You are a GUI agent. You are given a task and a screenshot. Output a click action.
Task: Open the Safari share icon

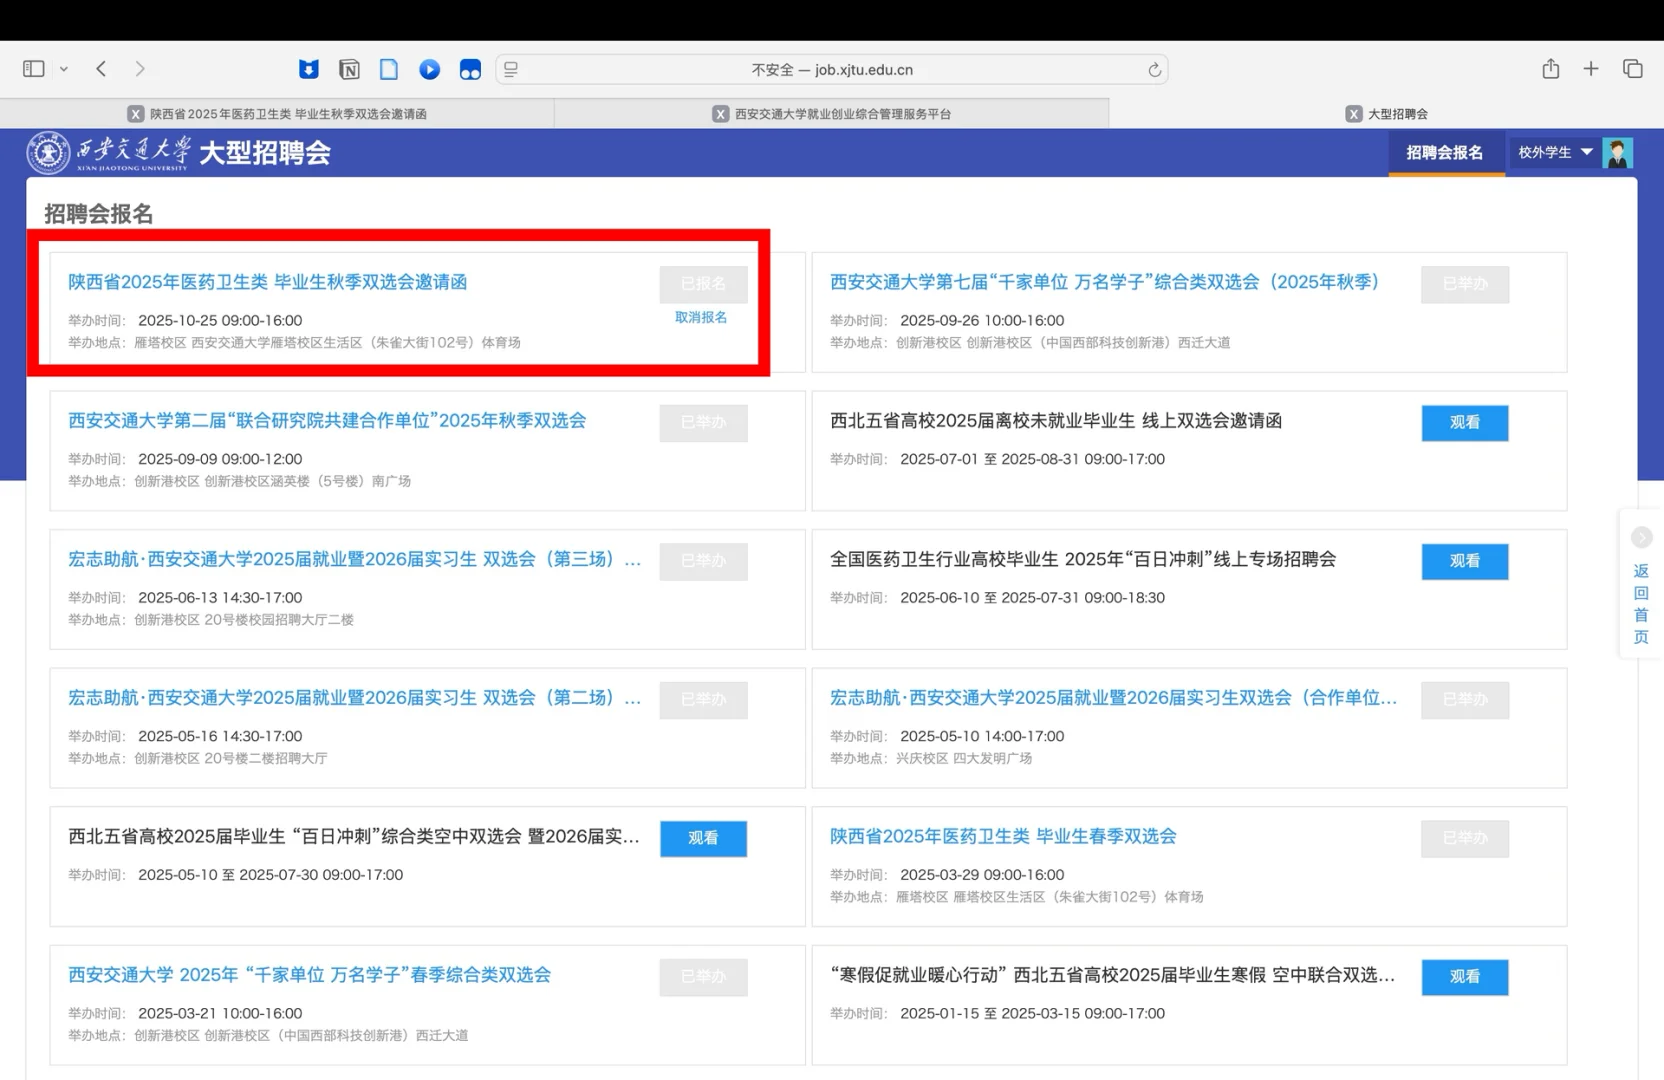coord(1551,68)
